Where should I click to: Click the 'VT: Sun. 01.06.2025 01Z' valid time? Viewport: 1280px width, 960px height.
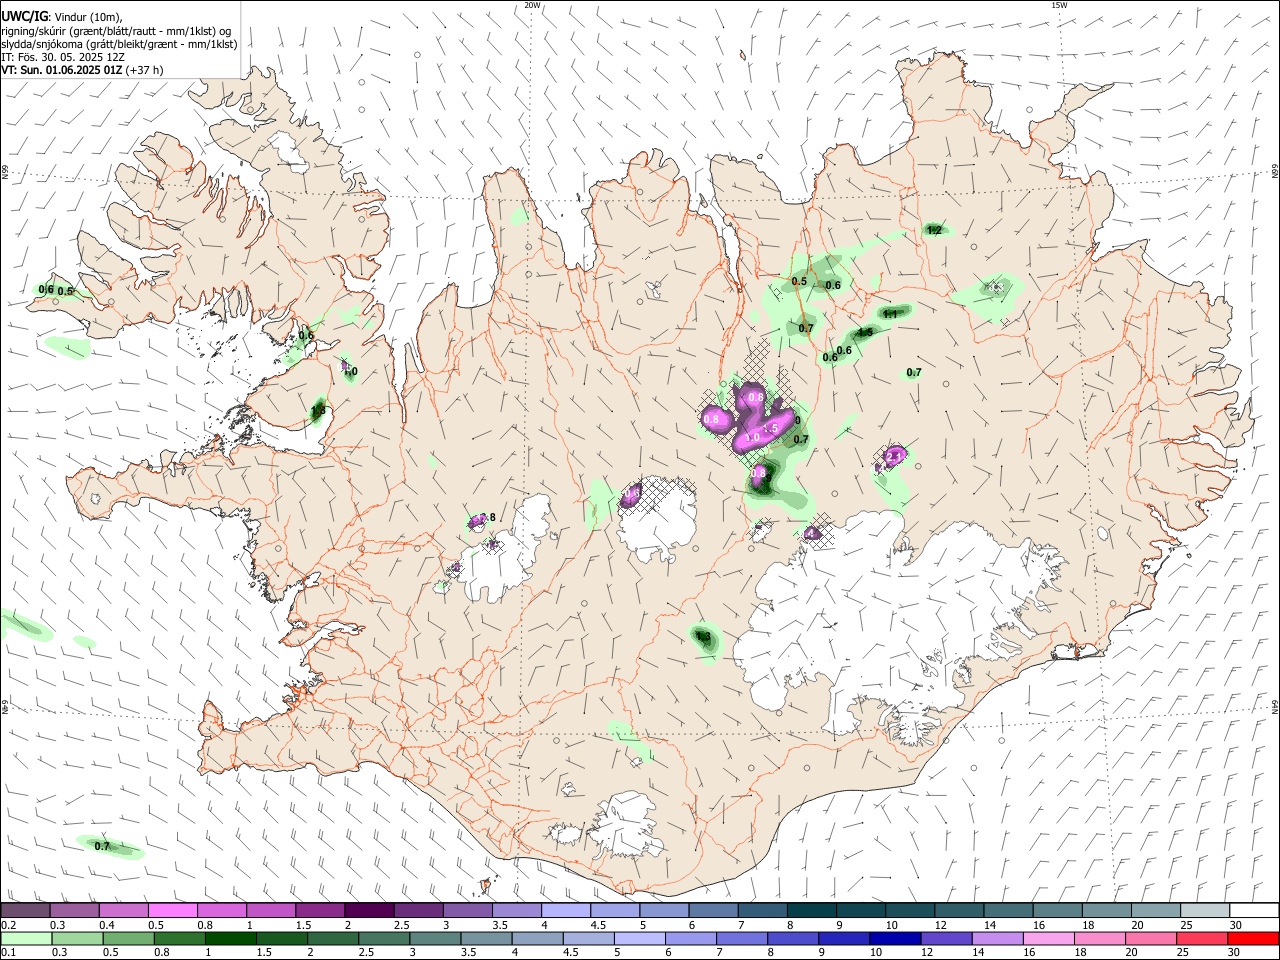point(62,70)
